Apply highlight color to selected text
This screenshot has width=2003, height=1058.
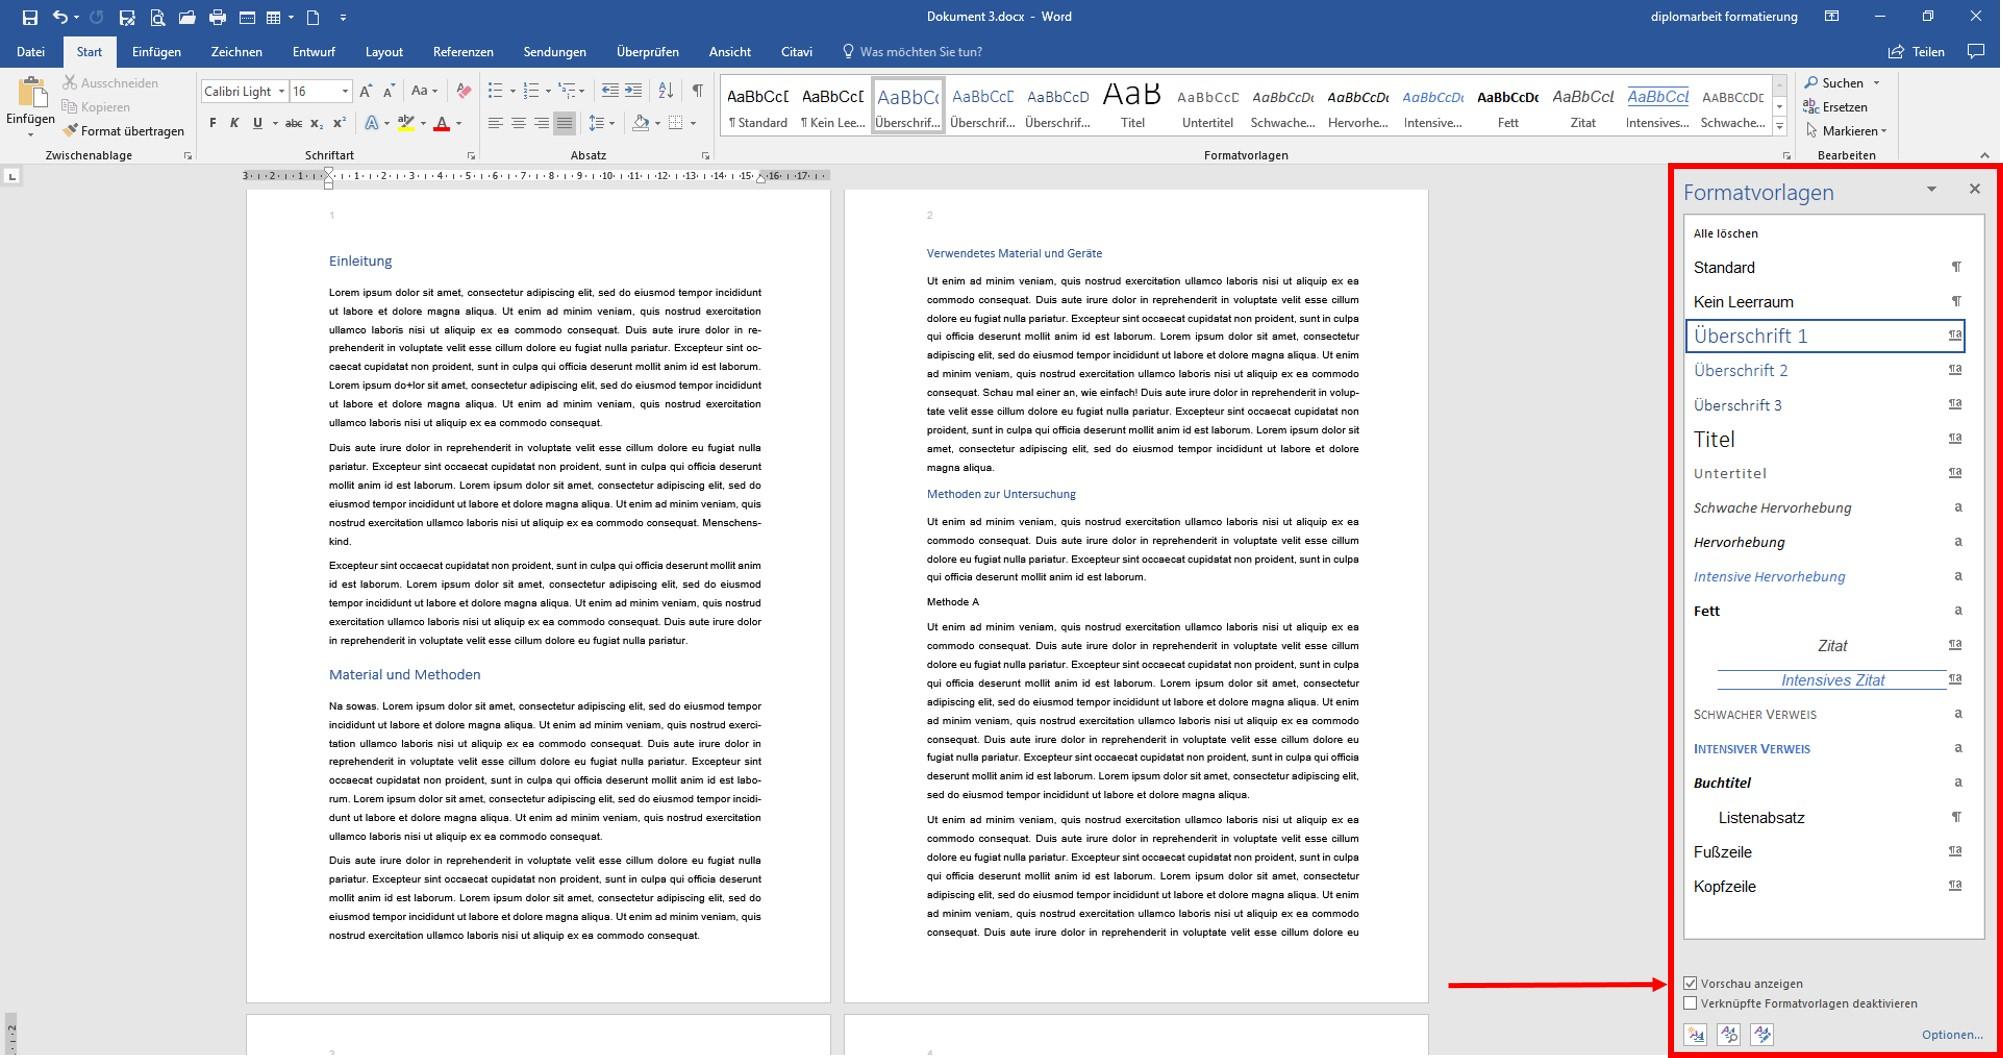coord(406,124)
